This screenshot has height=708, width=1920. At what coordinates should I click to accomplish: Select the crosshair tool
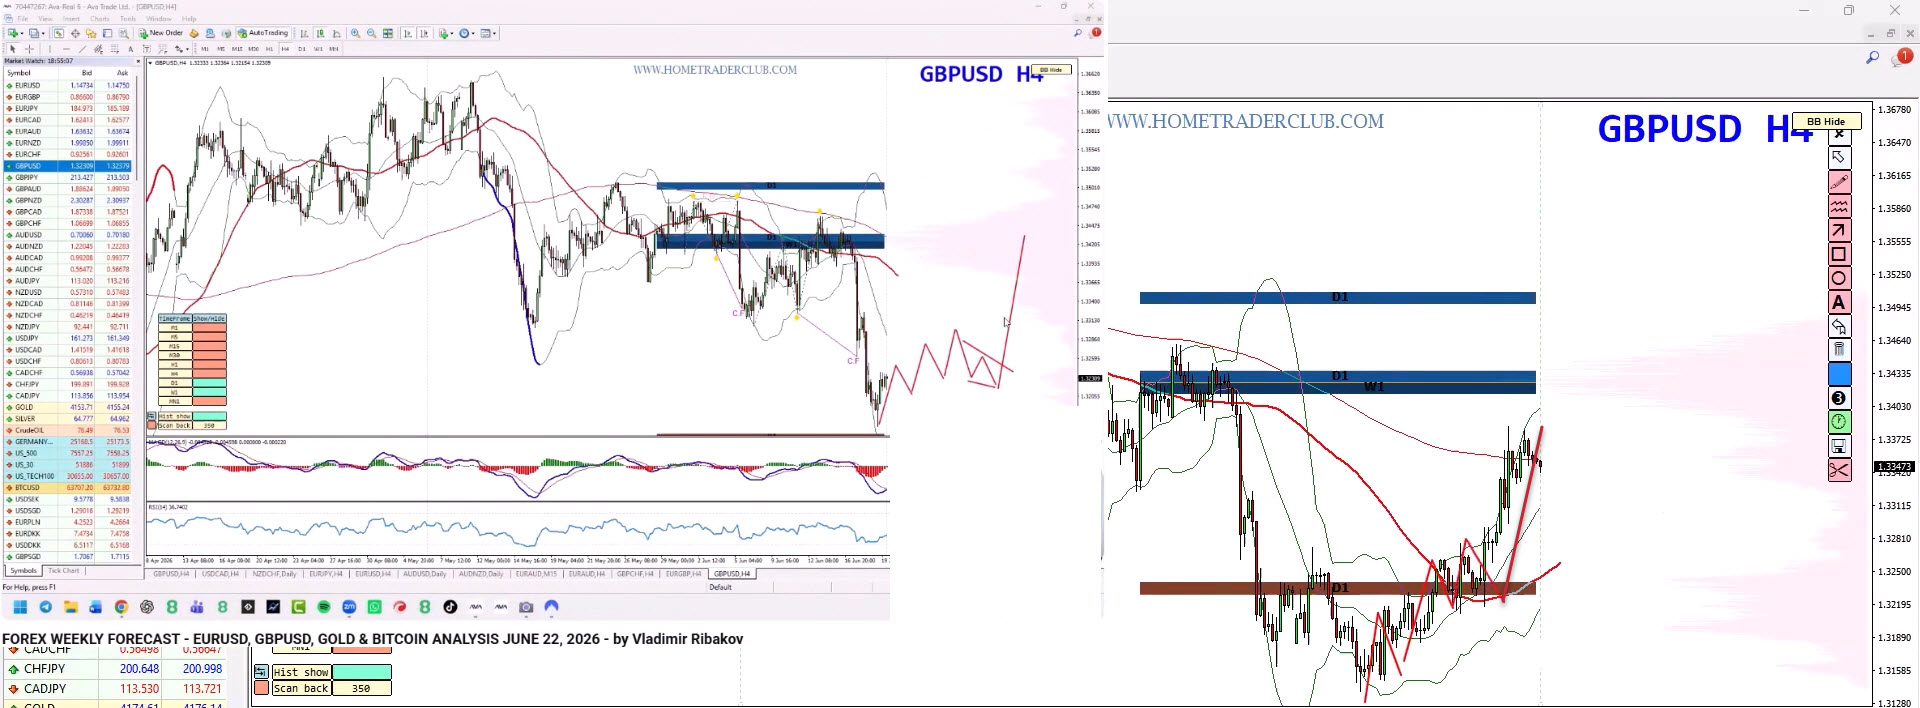29,49
